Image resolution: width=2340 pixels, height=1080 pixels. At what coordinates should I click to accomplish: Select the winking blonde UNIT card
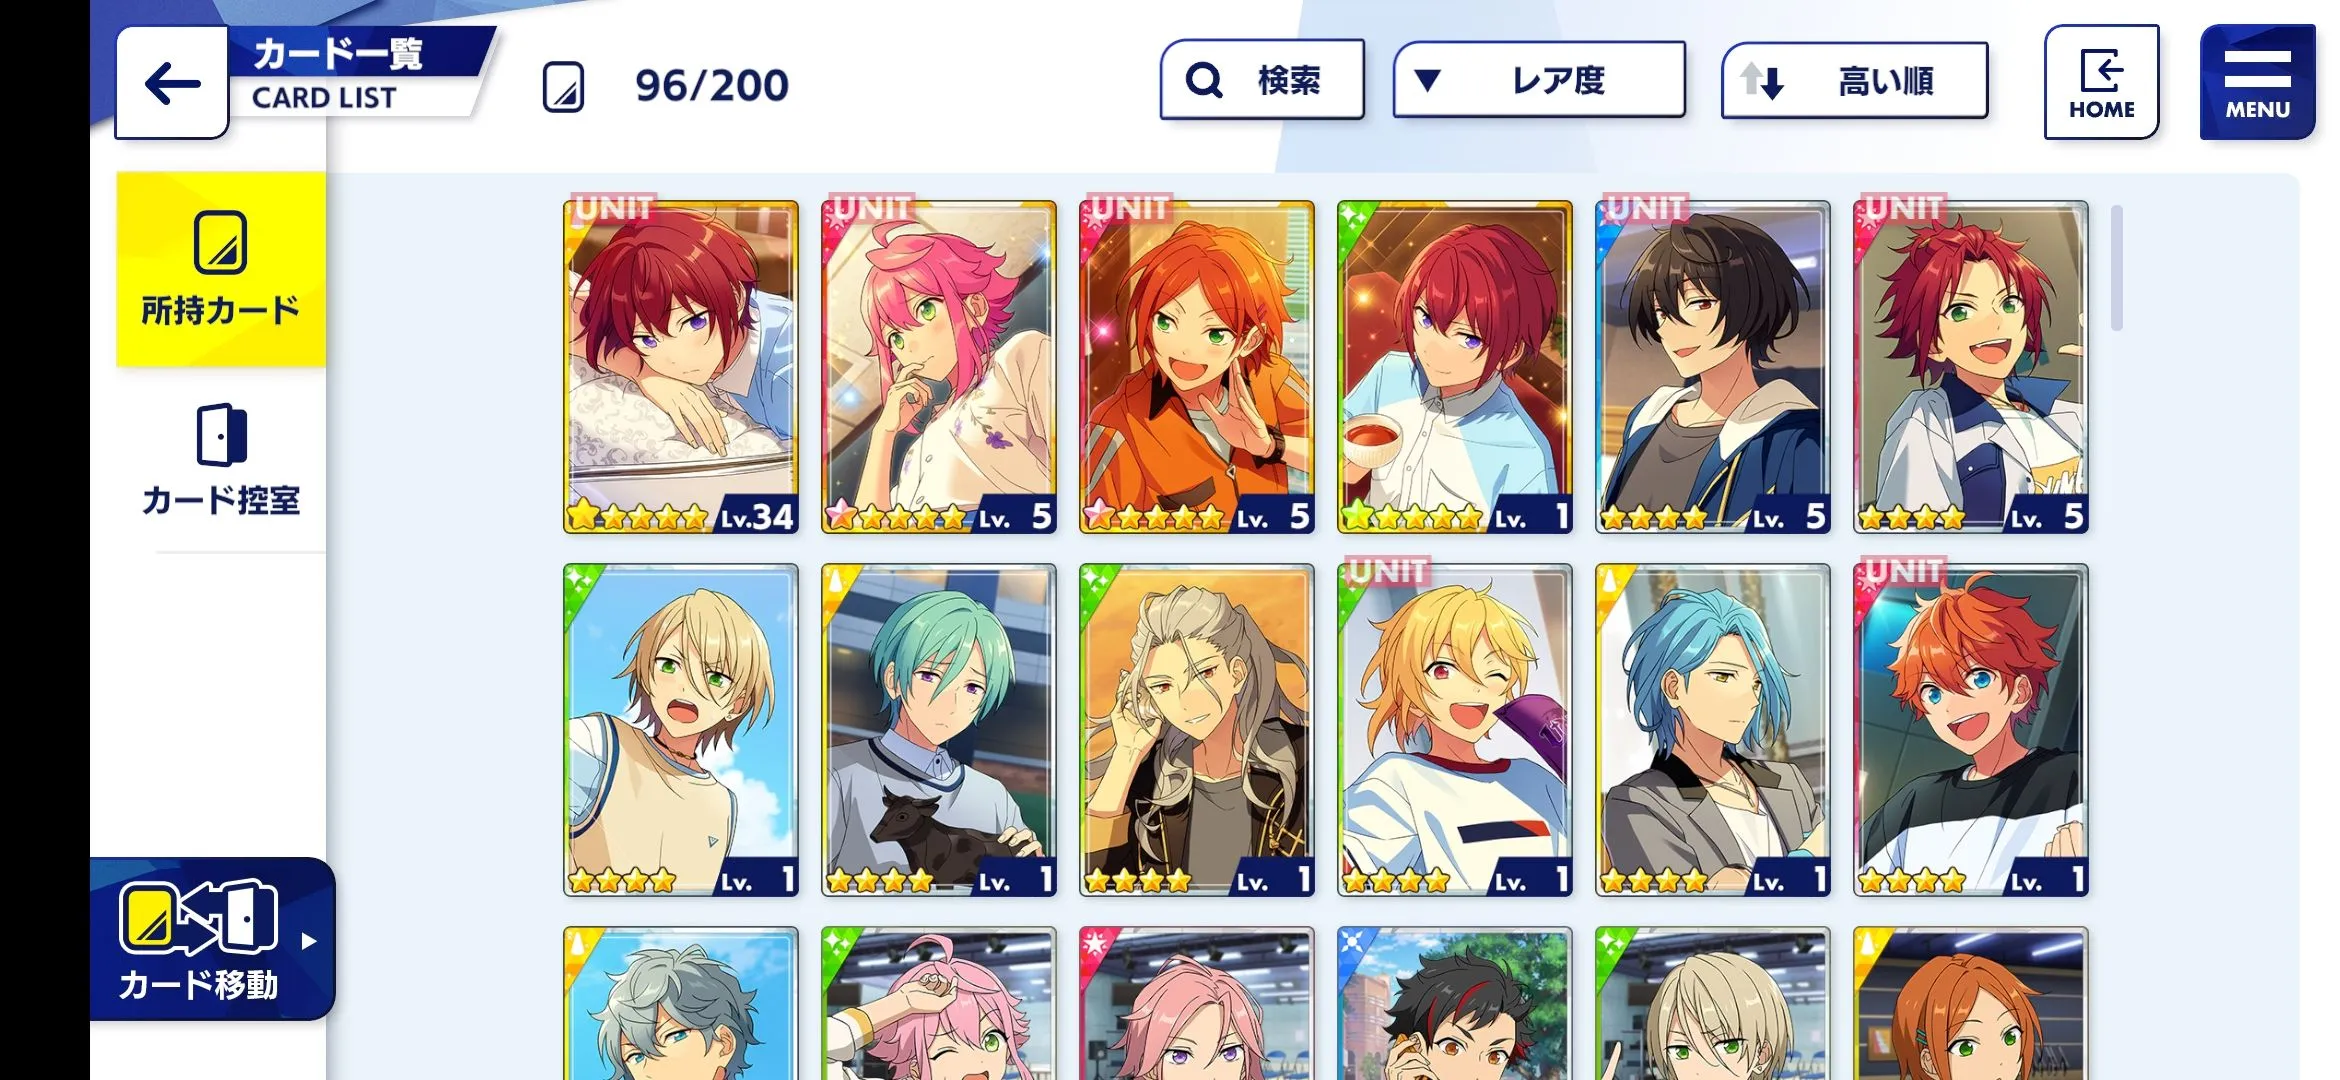pyautogui.click(x=1455, y=730)
